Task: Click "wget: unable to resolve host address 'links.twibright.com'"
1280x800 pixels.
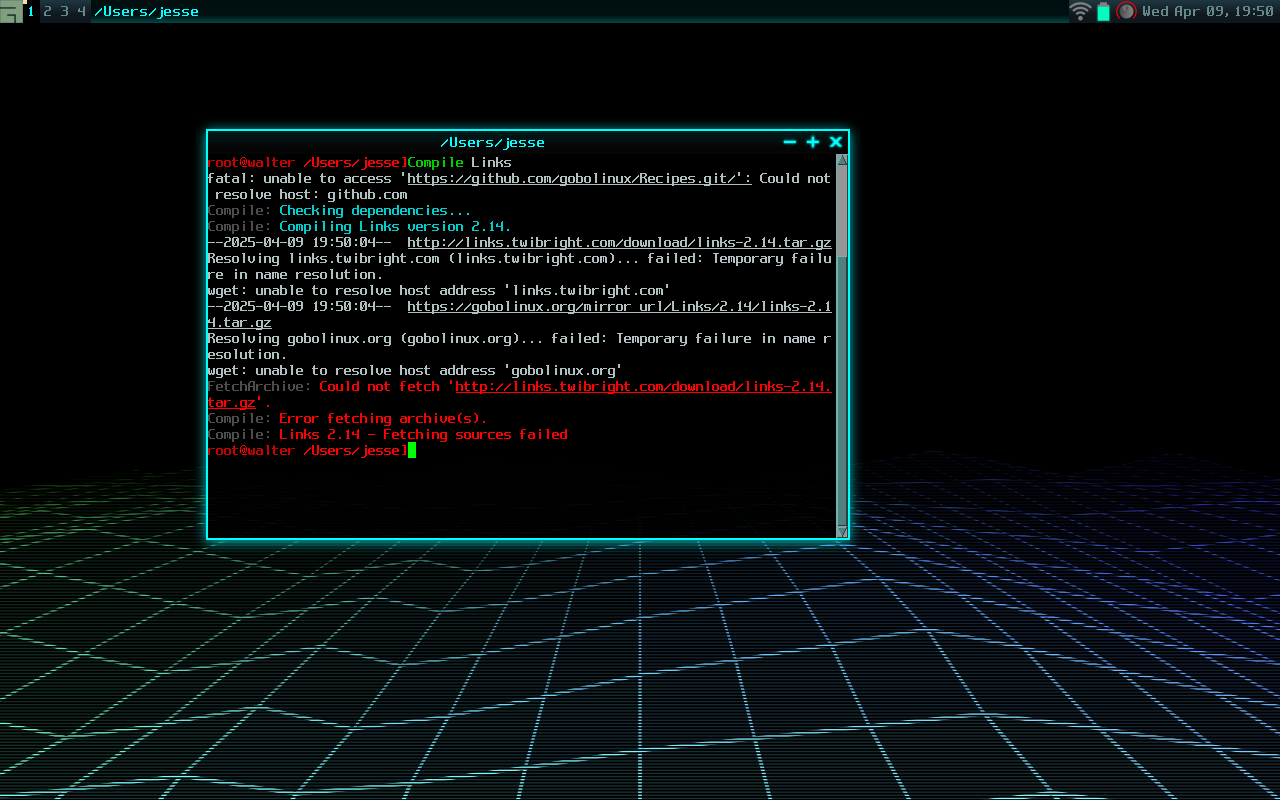Action: pyautogui.click(x=439, y=290)
